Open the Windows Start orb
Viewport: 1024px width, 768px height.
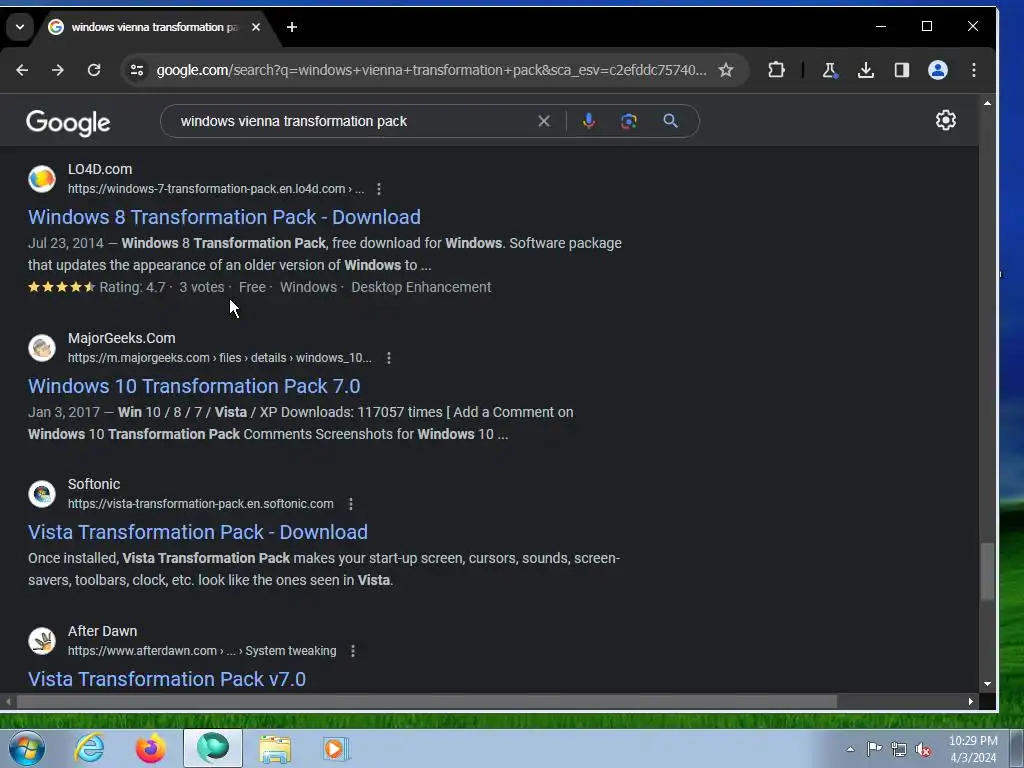(x=27, y=748)
